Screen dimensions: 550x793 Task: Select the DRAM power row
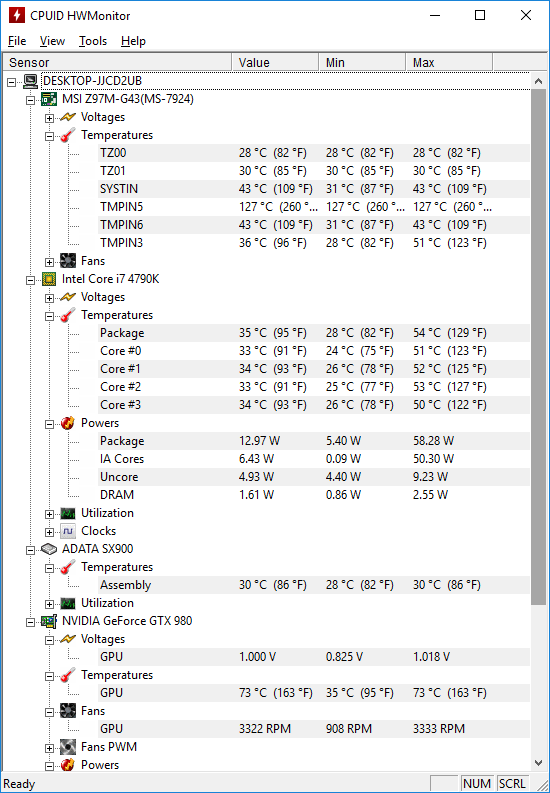[313, 495]
